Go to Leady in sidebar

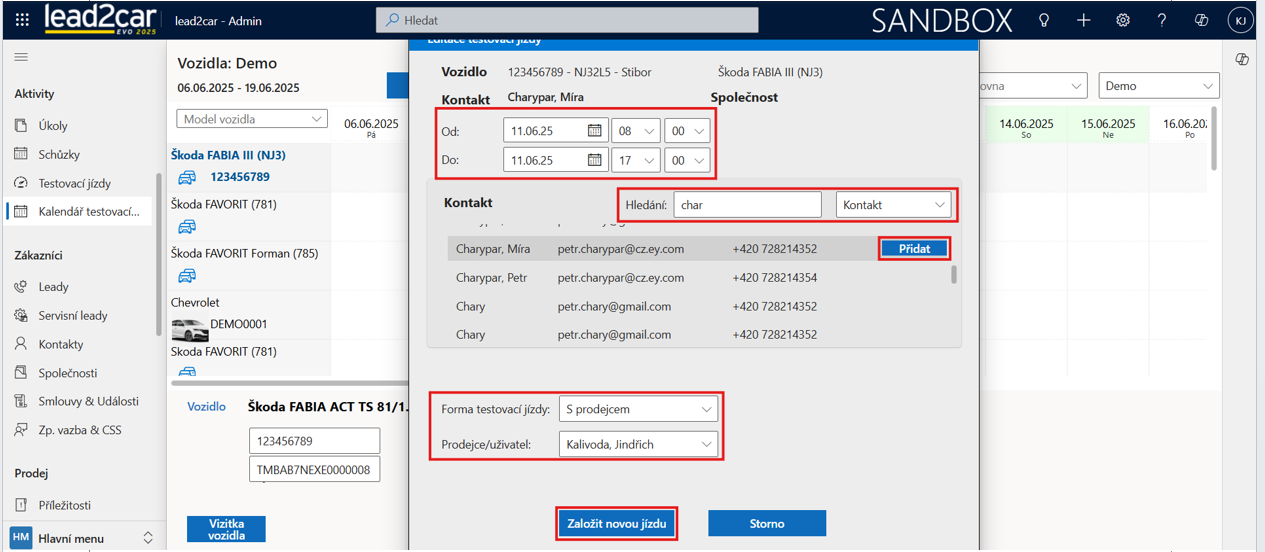click(53, 287)
